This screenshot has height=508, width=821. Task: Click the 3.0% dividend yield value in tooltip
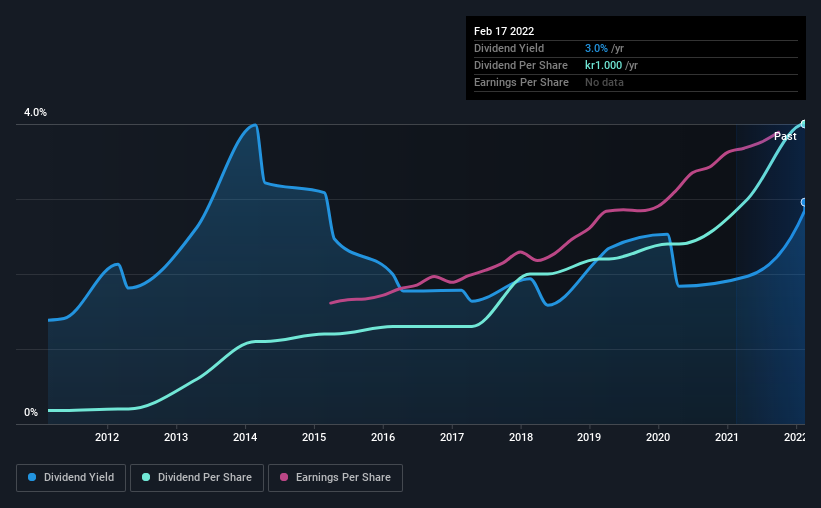pos(596,48)
